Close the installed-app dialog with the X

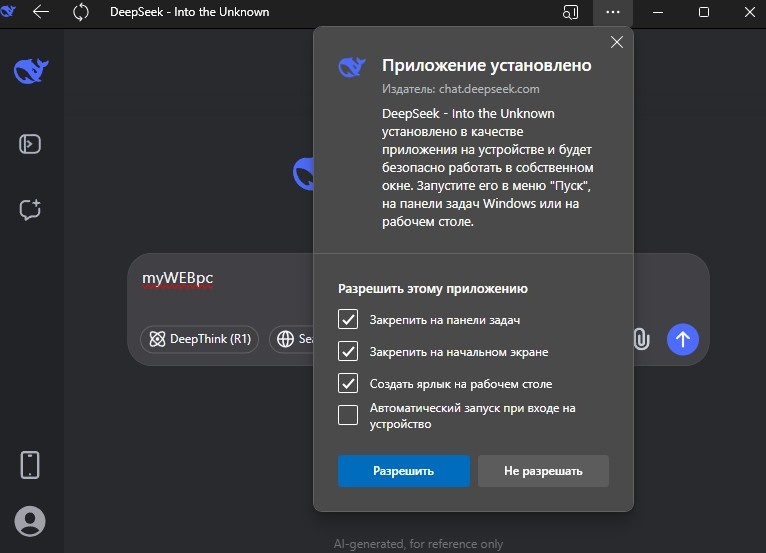click(x=617, y=42)
